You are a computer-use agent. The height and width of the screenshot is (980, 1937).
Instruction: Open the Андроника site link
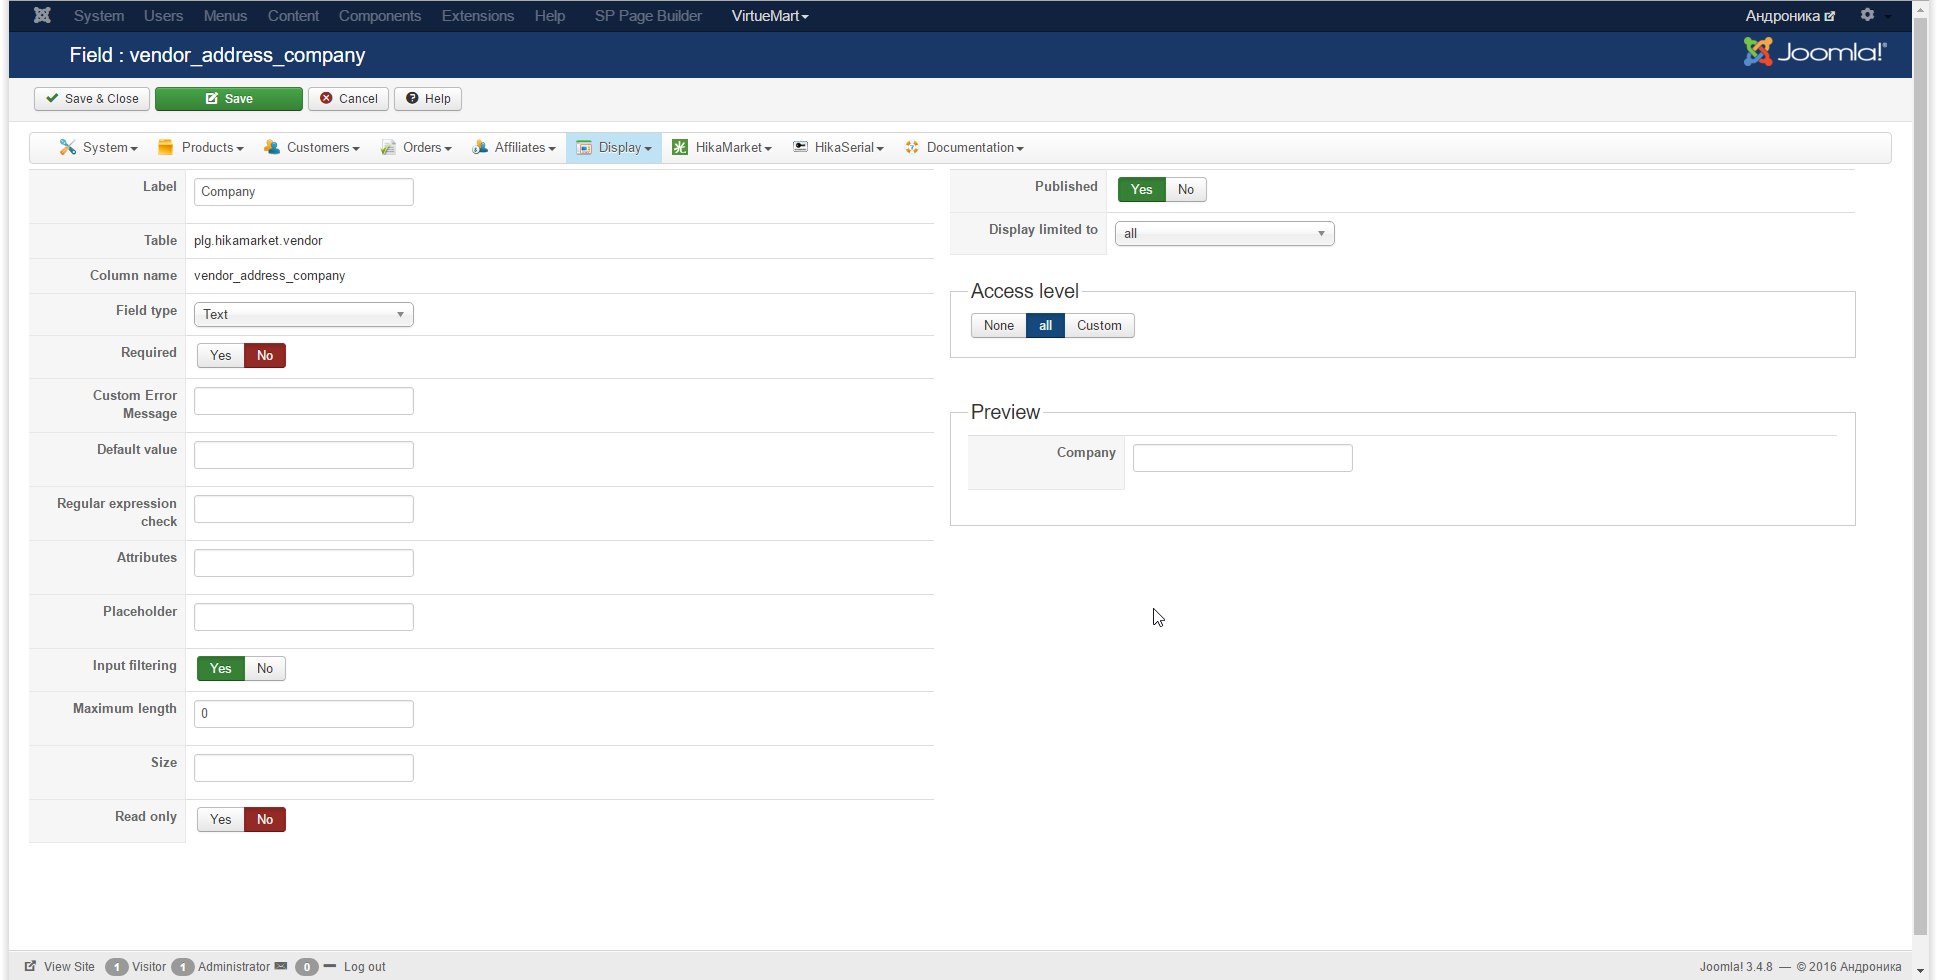click(1790, 16)
